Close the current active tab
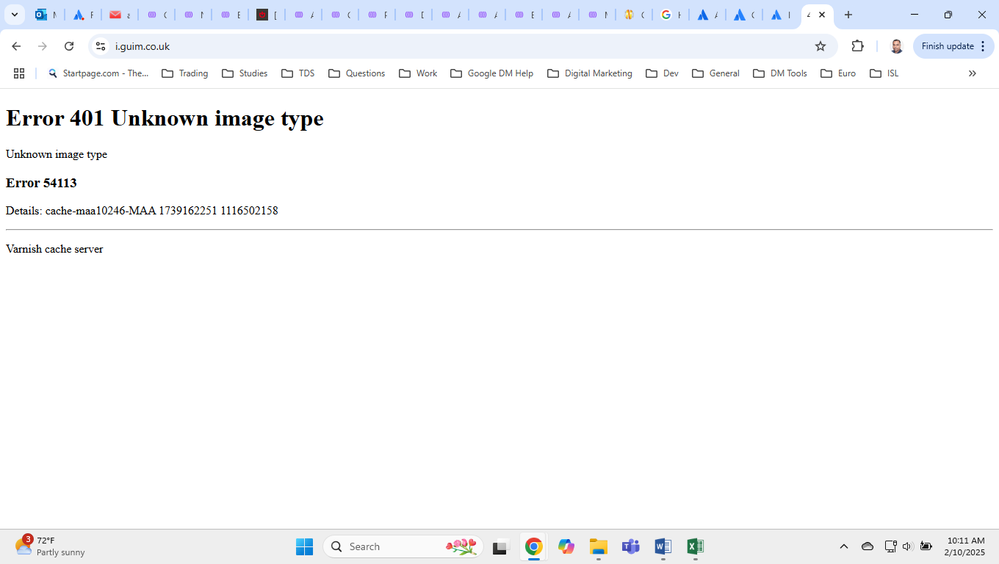The image size is (999, 564). (x=822, y=15)
